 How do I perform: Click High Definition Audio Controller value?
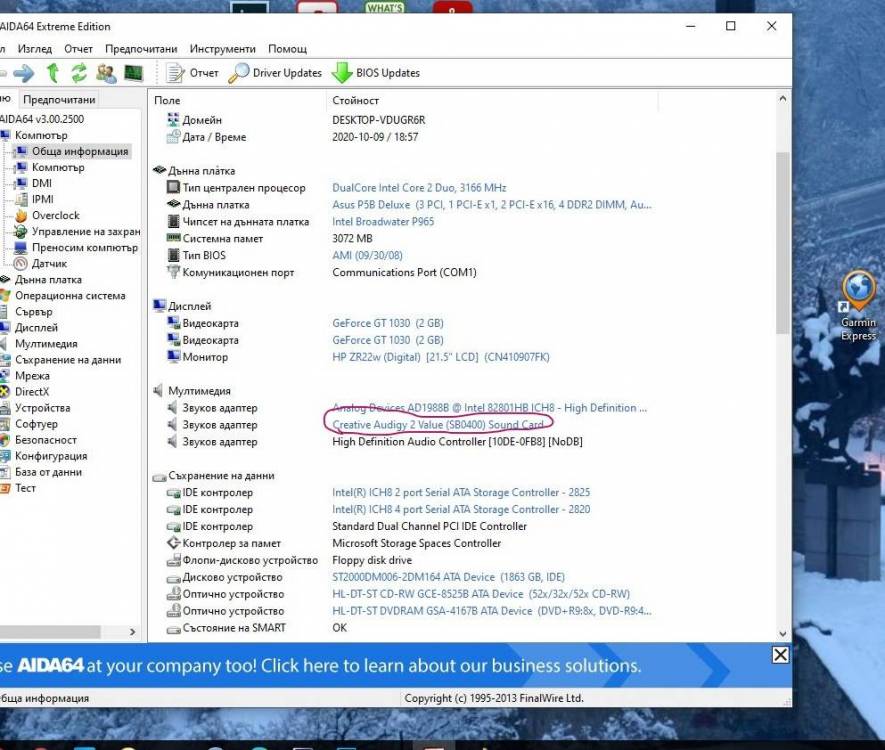coord(457,442)
